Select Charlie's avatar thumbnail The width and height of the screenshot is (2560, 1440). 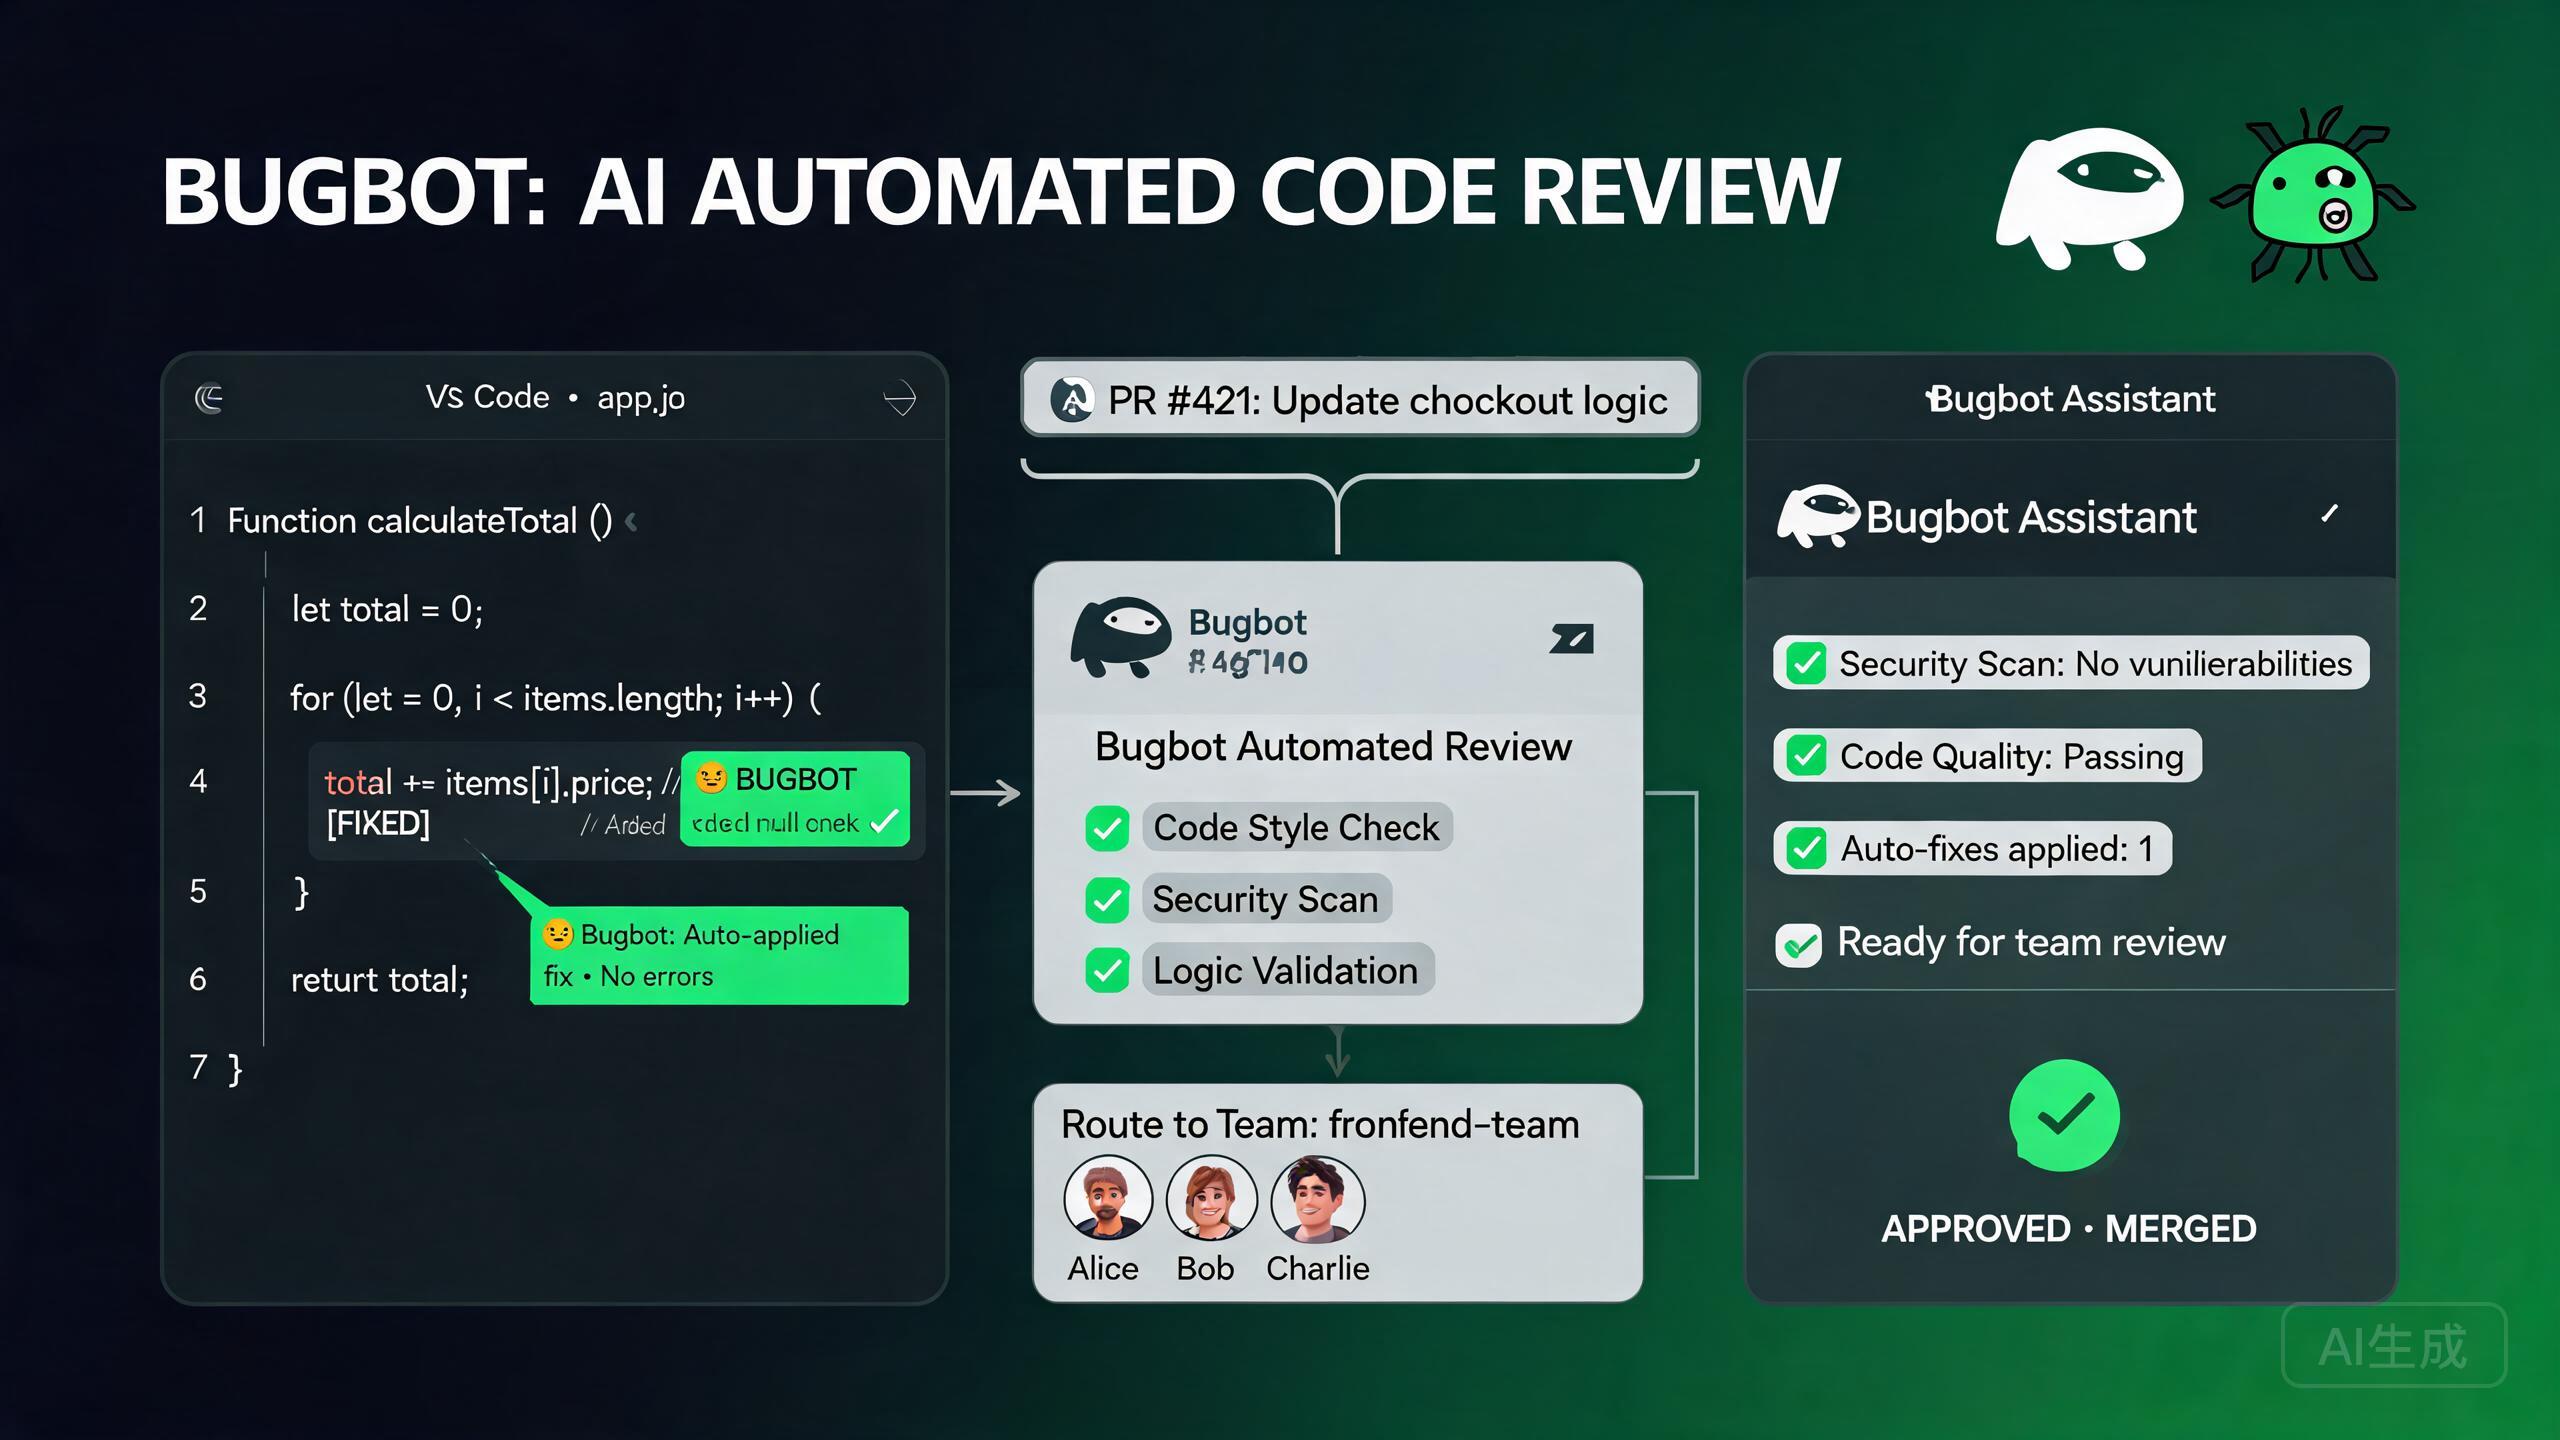[x=1317, y=1199]
